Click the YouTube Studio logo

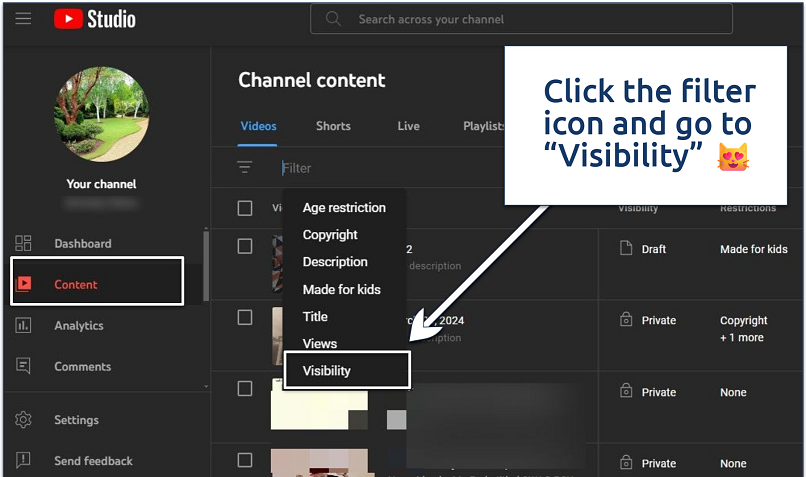[95, 19]
